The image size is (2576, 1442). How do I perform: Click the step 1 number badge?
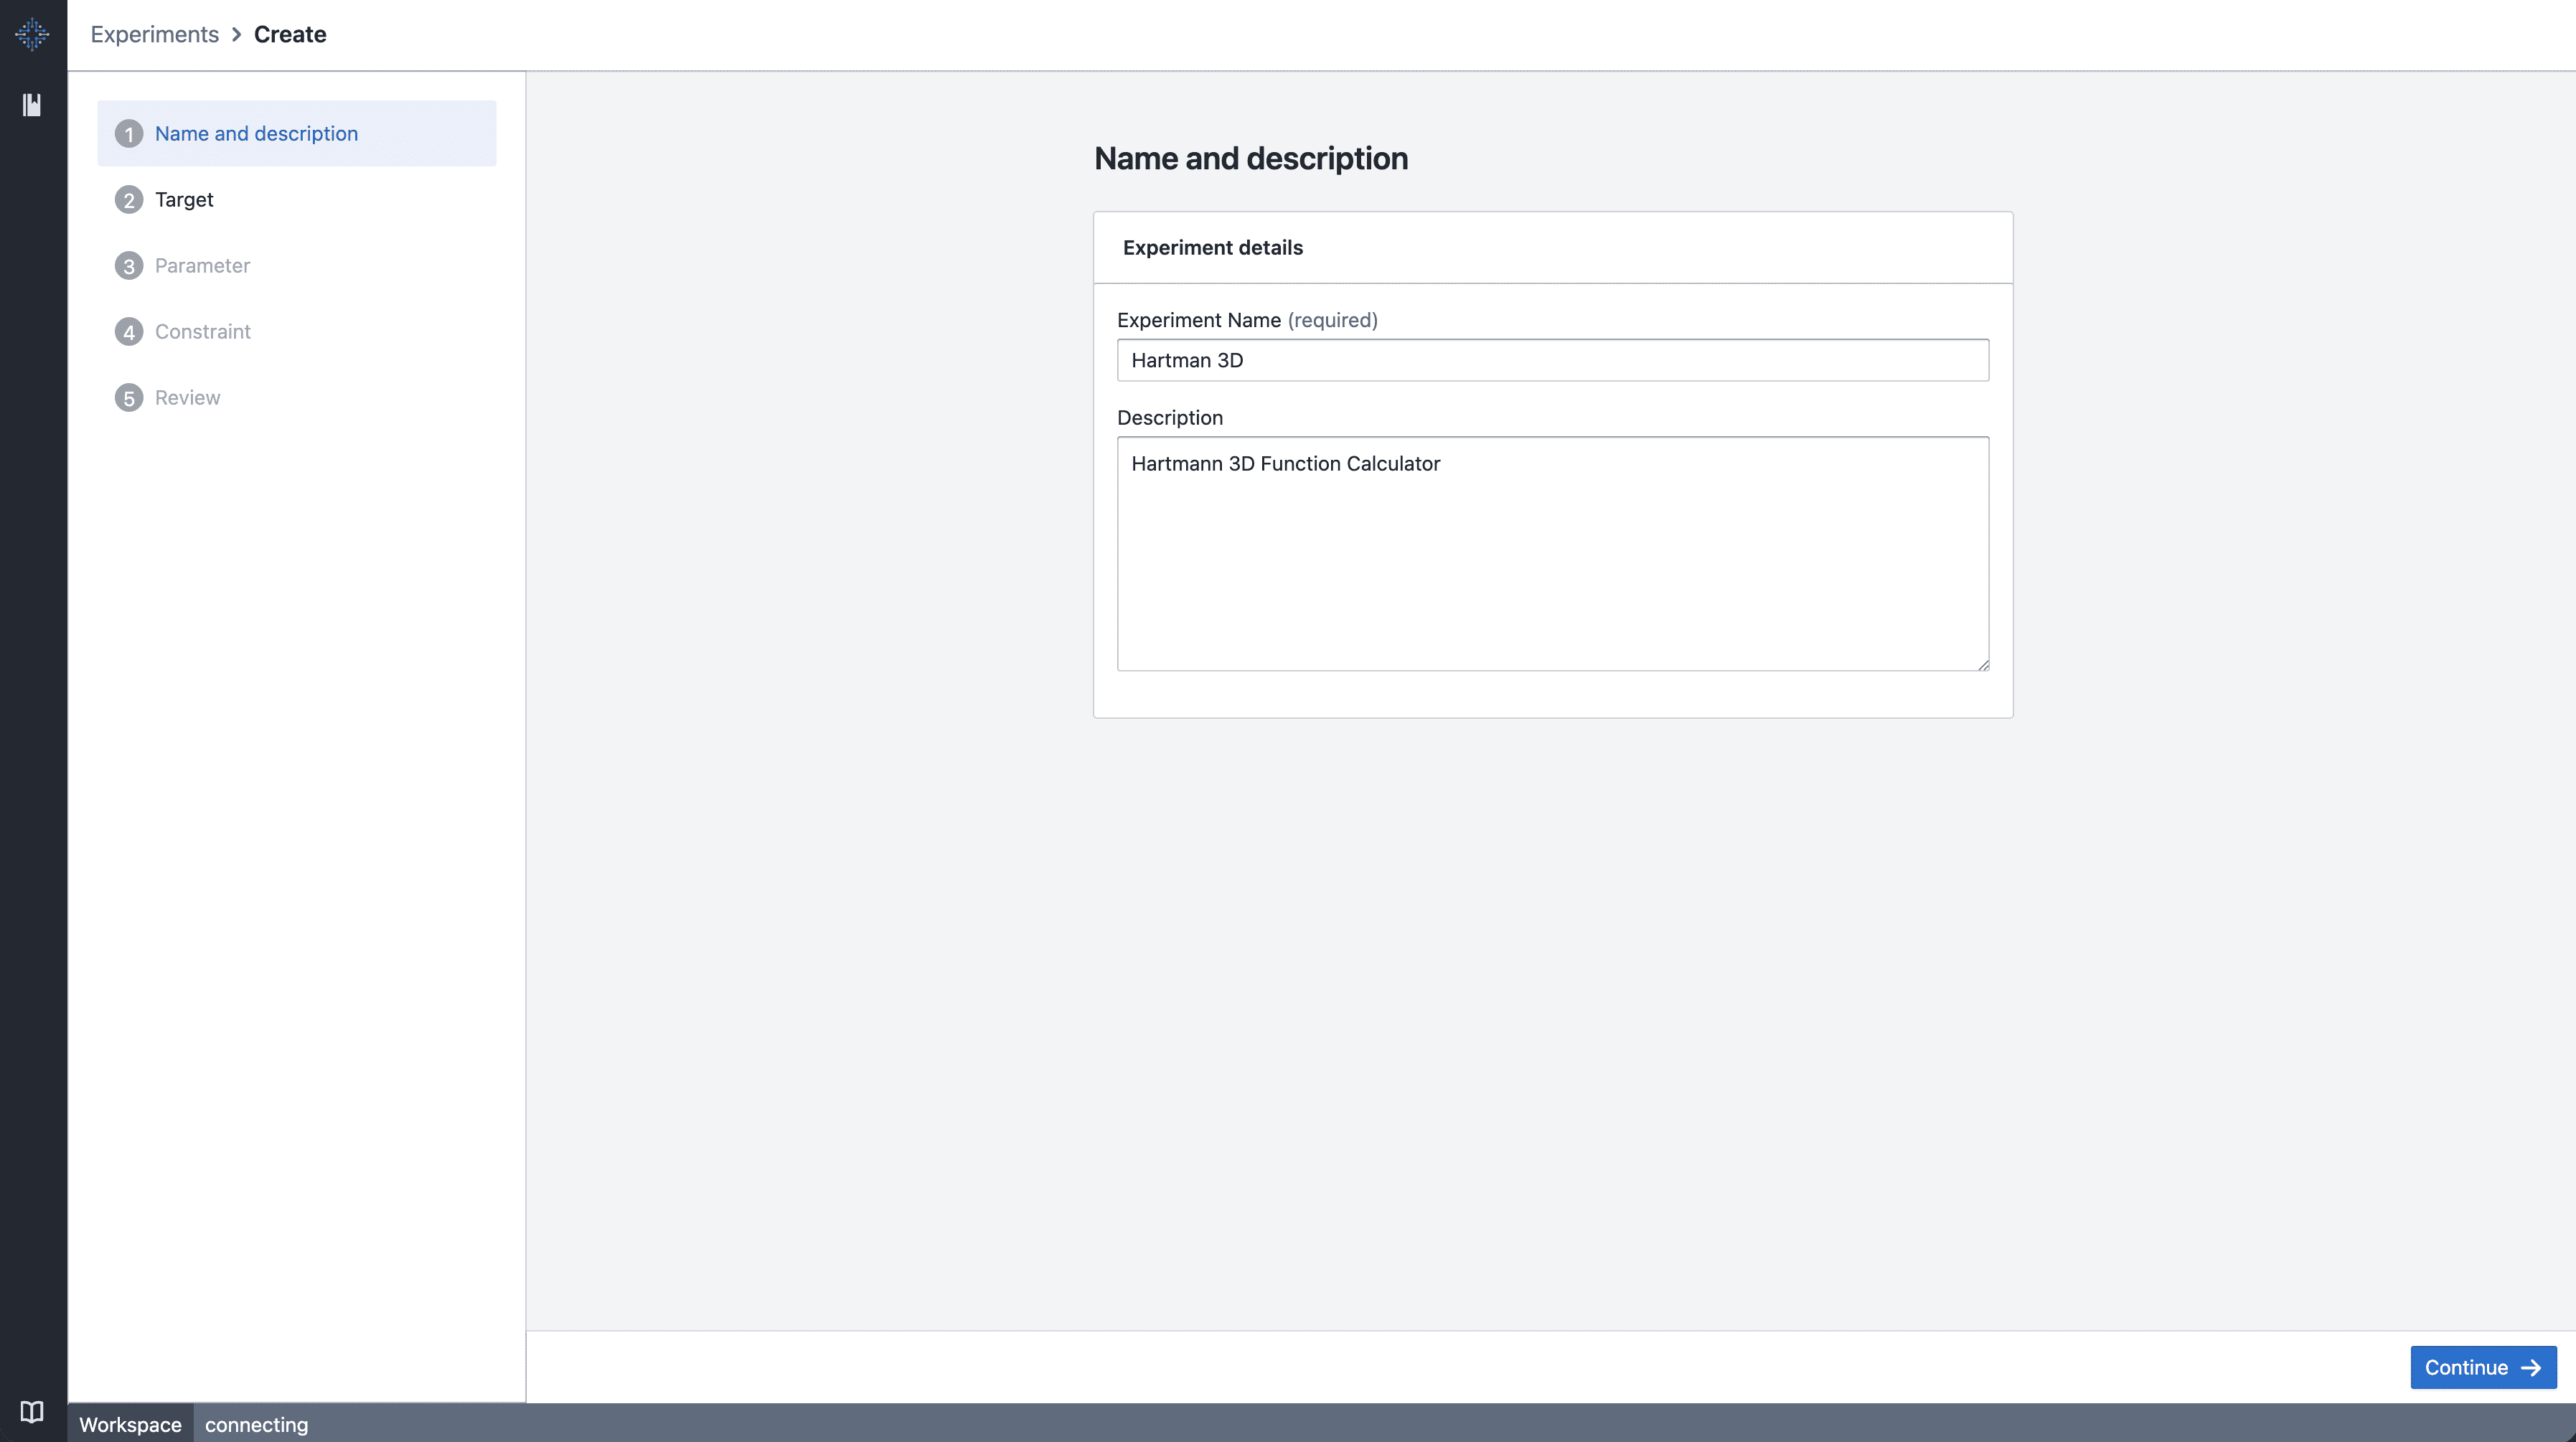tap(128, 134)
